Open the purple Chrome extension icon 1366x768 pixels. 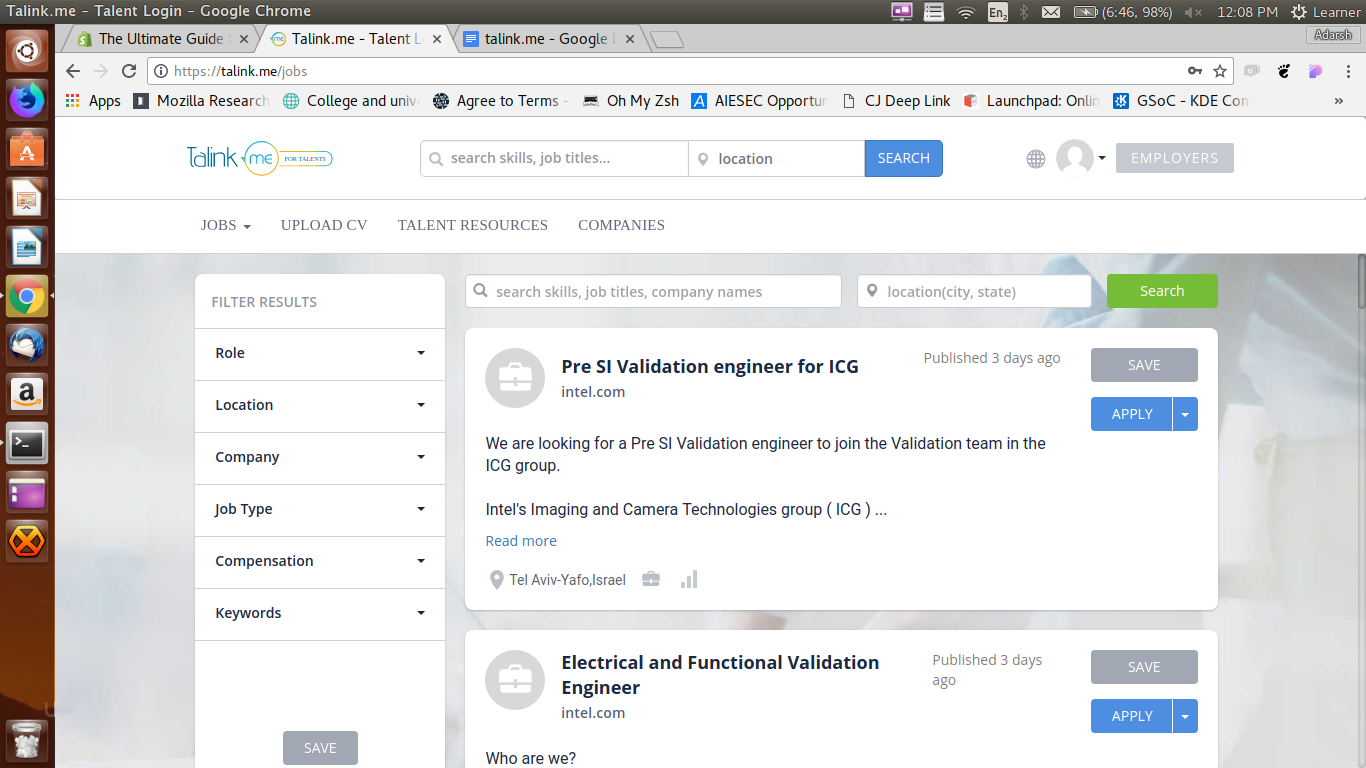[x=1316, y=71]
